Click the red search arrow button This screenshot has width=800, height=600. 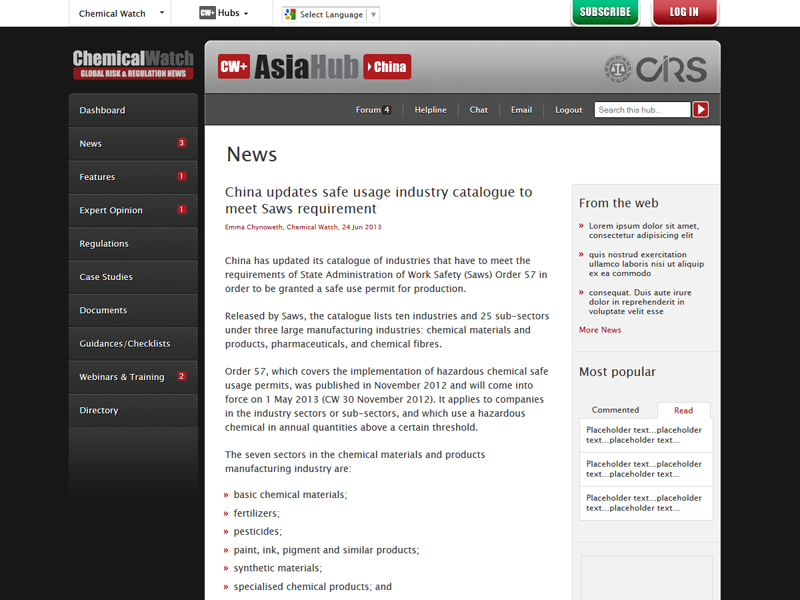tap(701, 110)
